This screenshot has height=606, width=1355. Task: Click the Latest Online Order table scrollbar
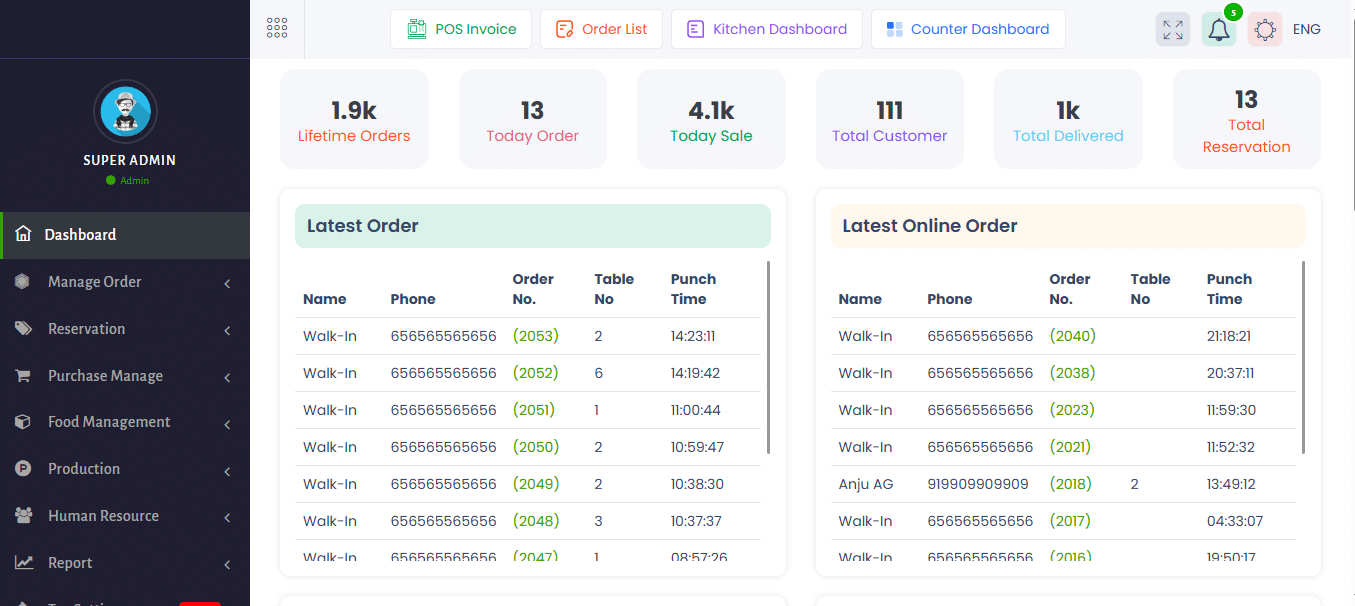[1304, 357]
